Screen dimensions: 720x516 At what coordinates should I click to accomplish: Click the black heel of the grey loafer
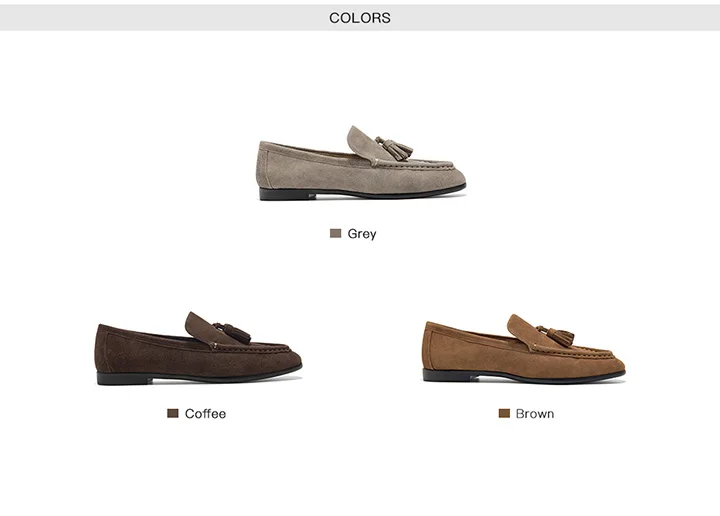287,194
